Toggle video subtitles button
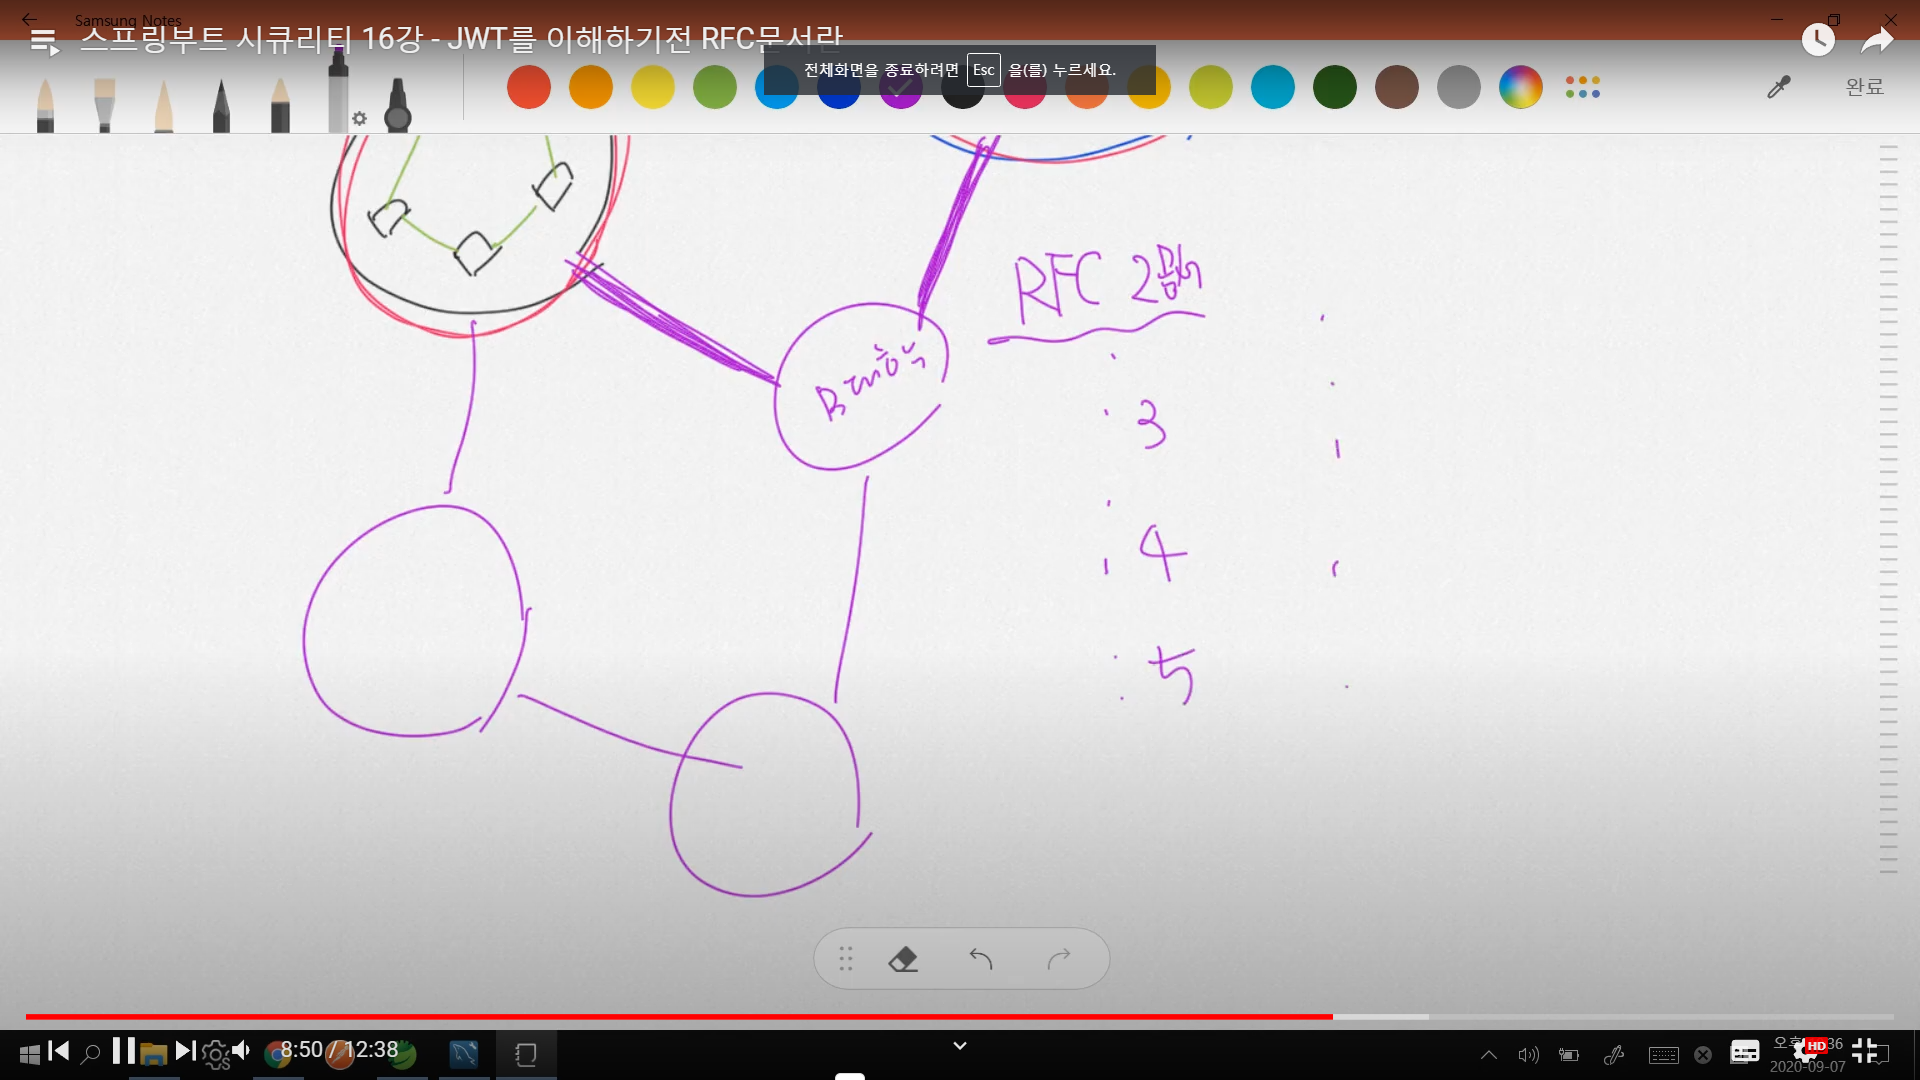 coord(1745,1051)
